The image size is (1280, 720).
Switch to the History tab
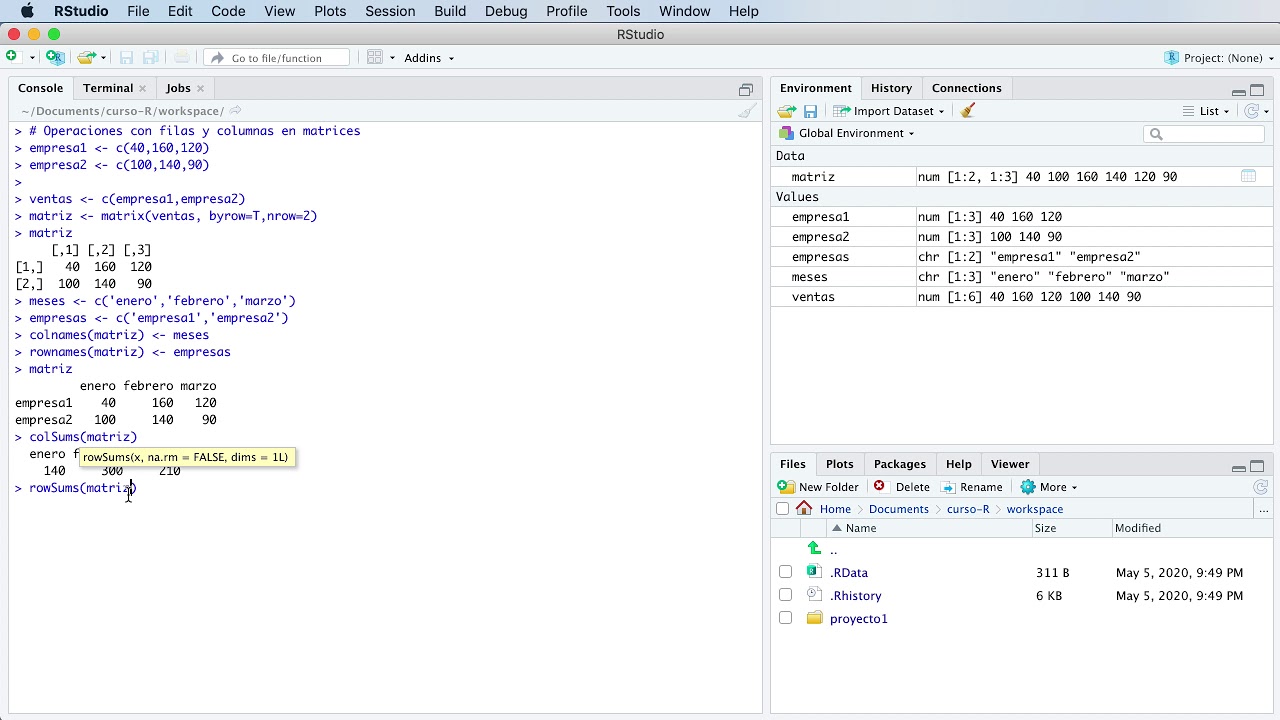point(891,88)
